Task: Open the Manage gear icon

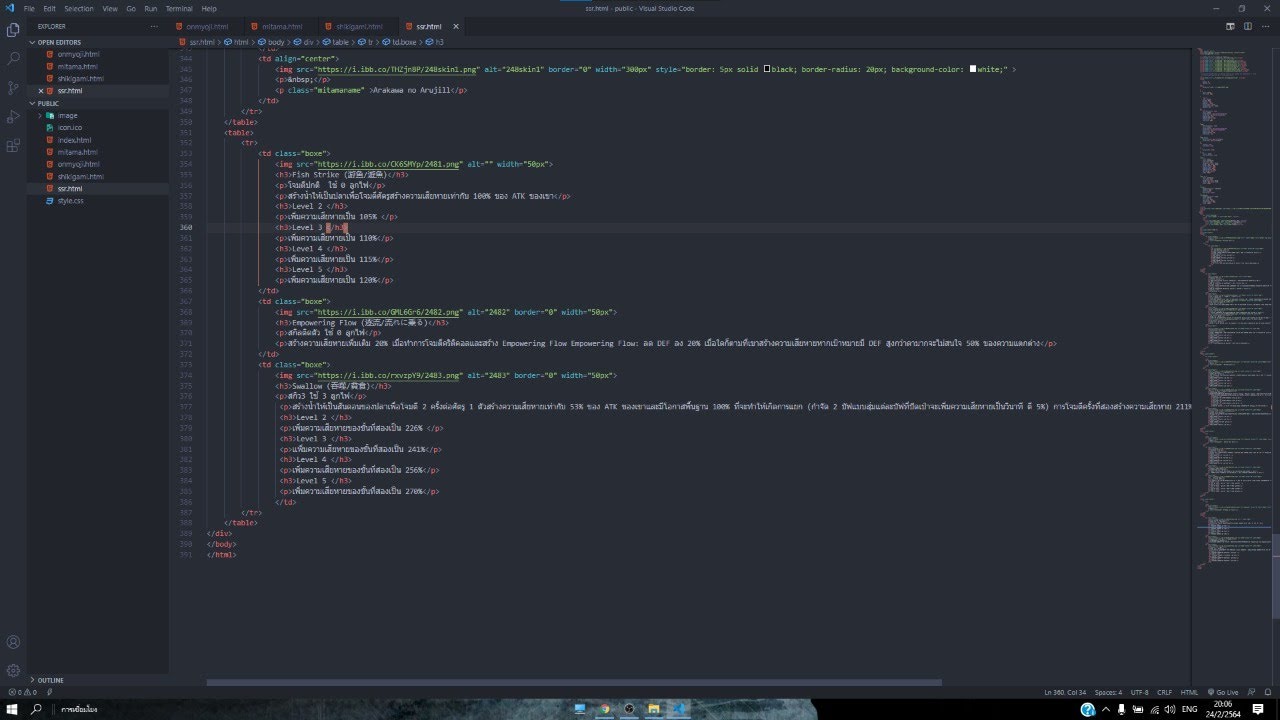Action: [13, 671]
